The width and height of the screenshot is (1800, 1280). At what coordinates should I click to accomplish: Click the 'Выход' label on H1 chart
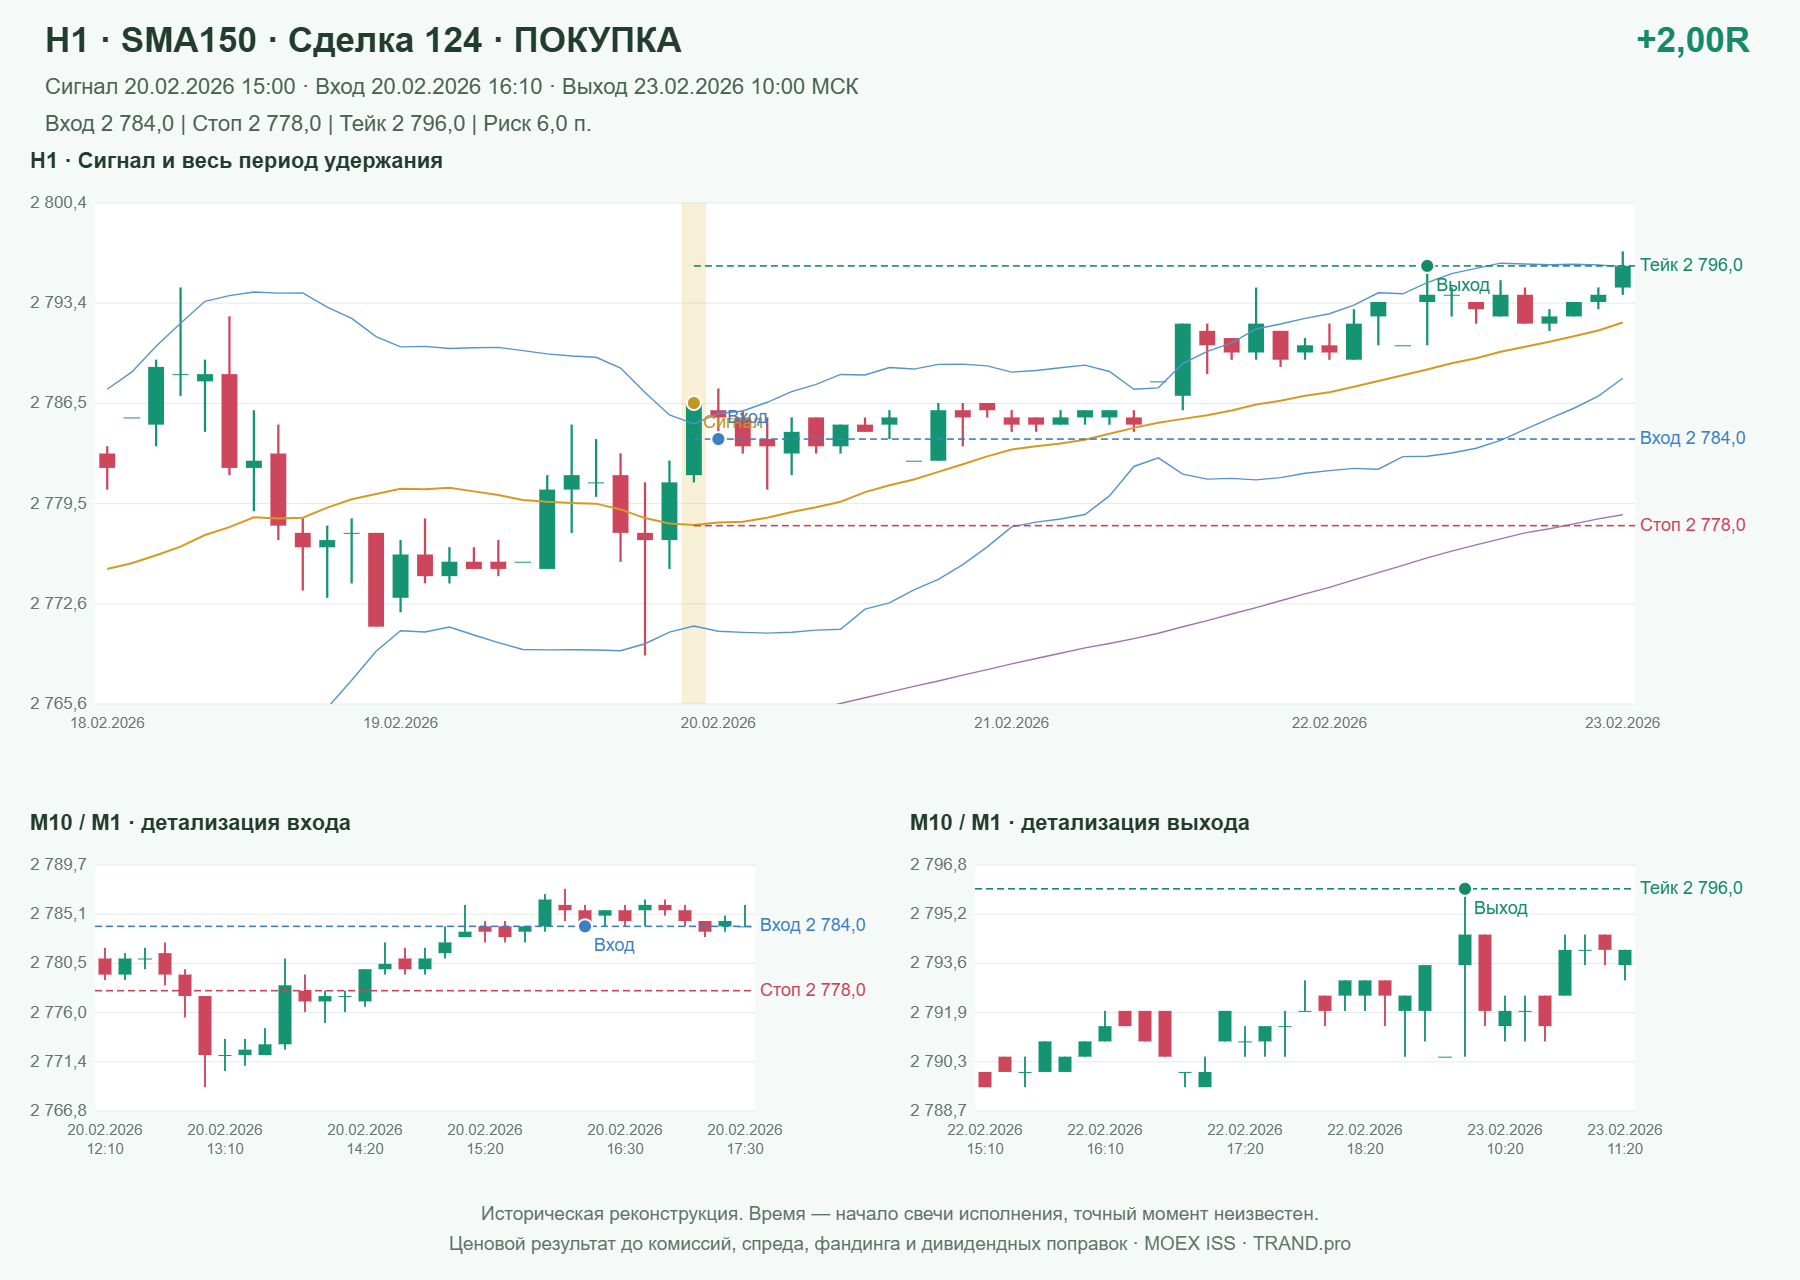pos(1463,285)
